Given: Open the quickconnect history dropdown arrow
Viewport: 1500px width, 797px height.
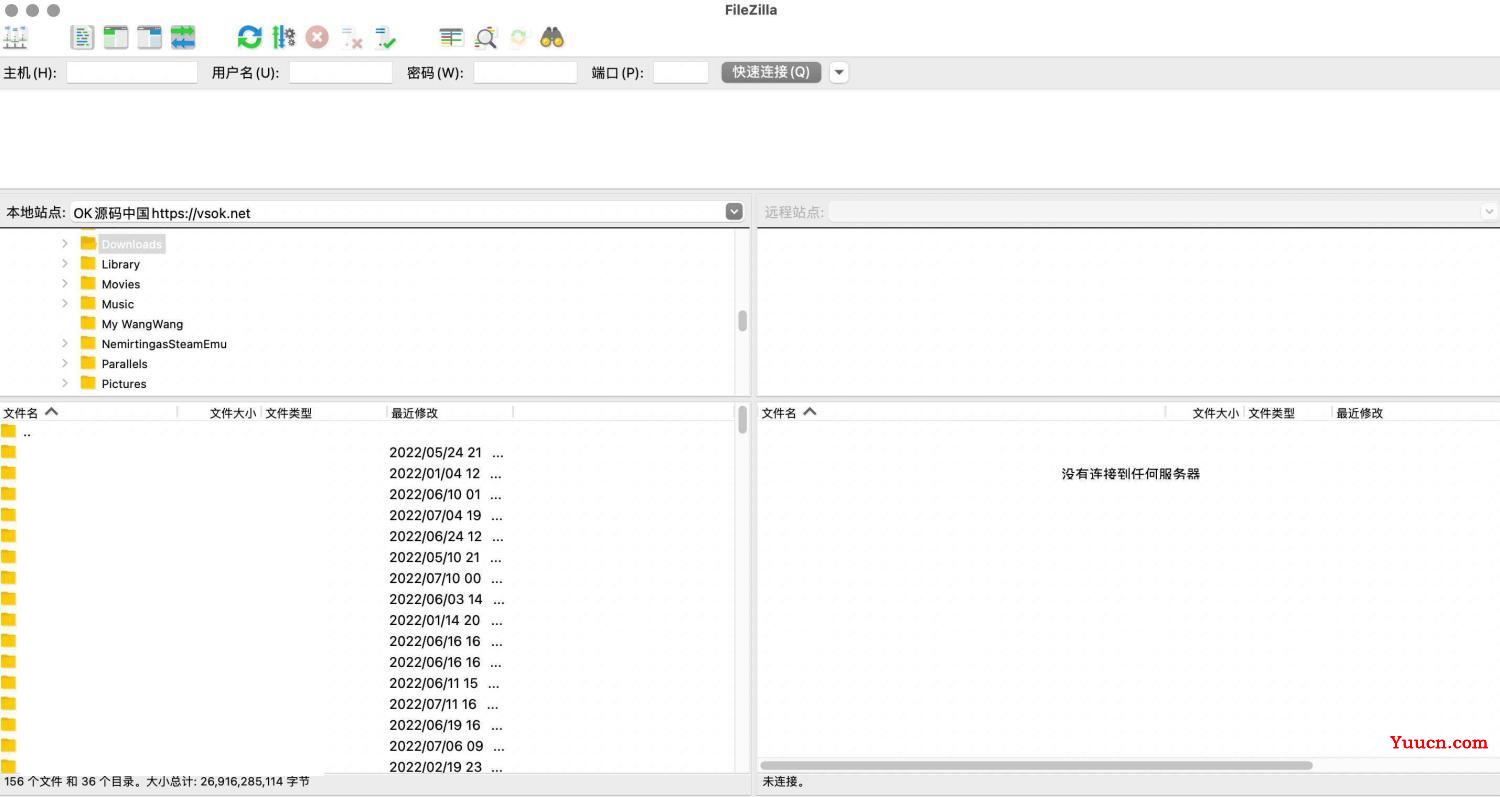Looking at the screenshot, I should click(x=839, y=72).
